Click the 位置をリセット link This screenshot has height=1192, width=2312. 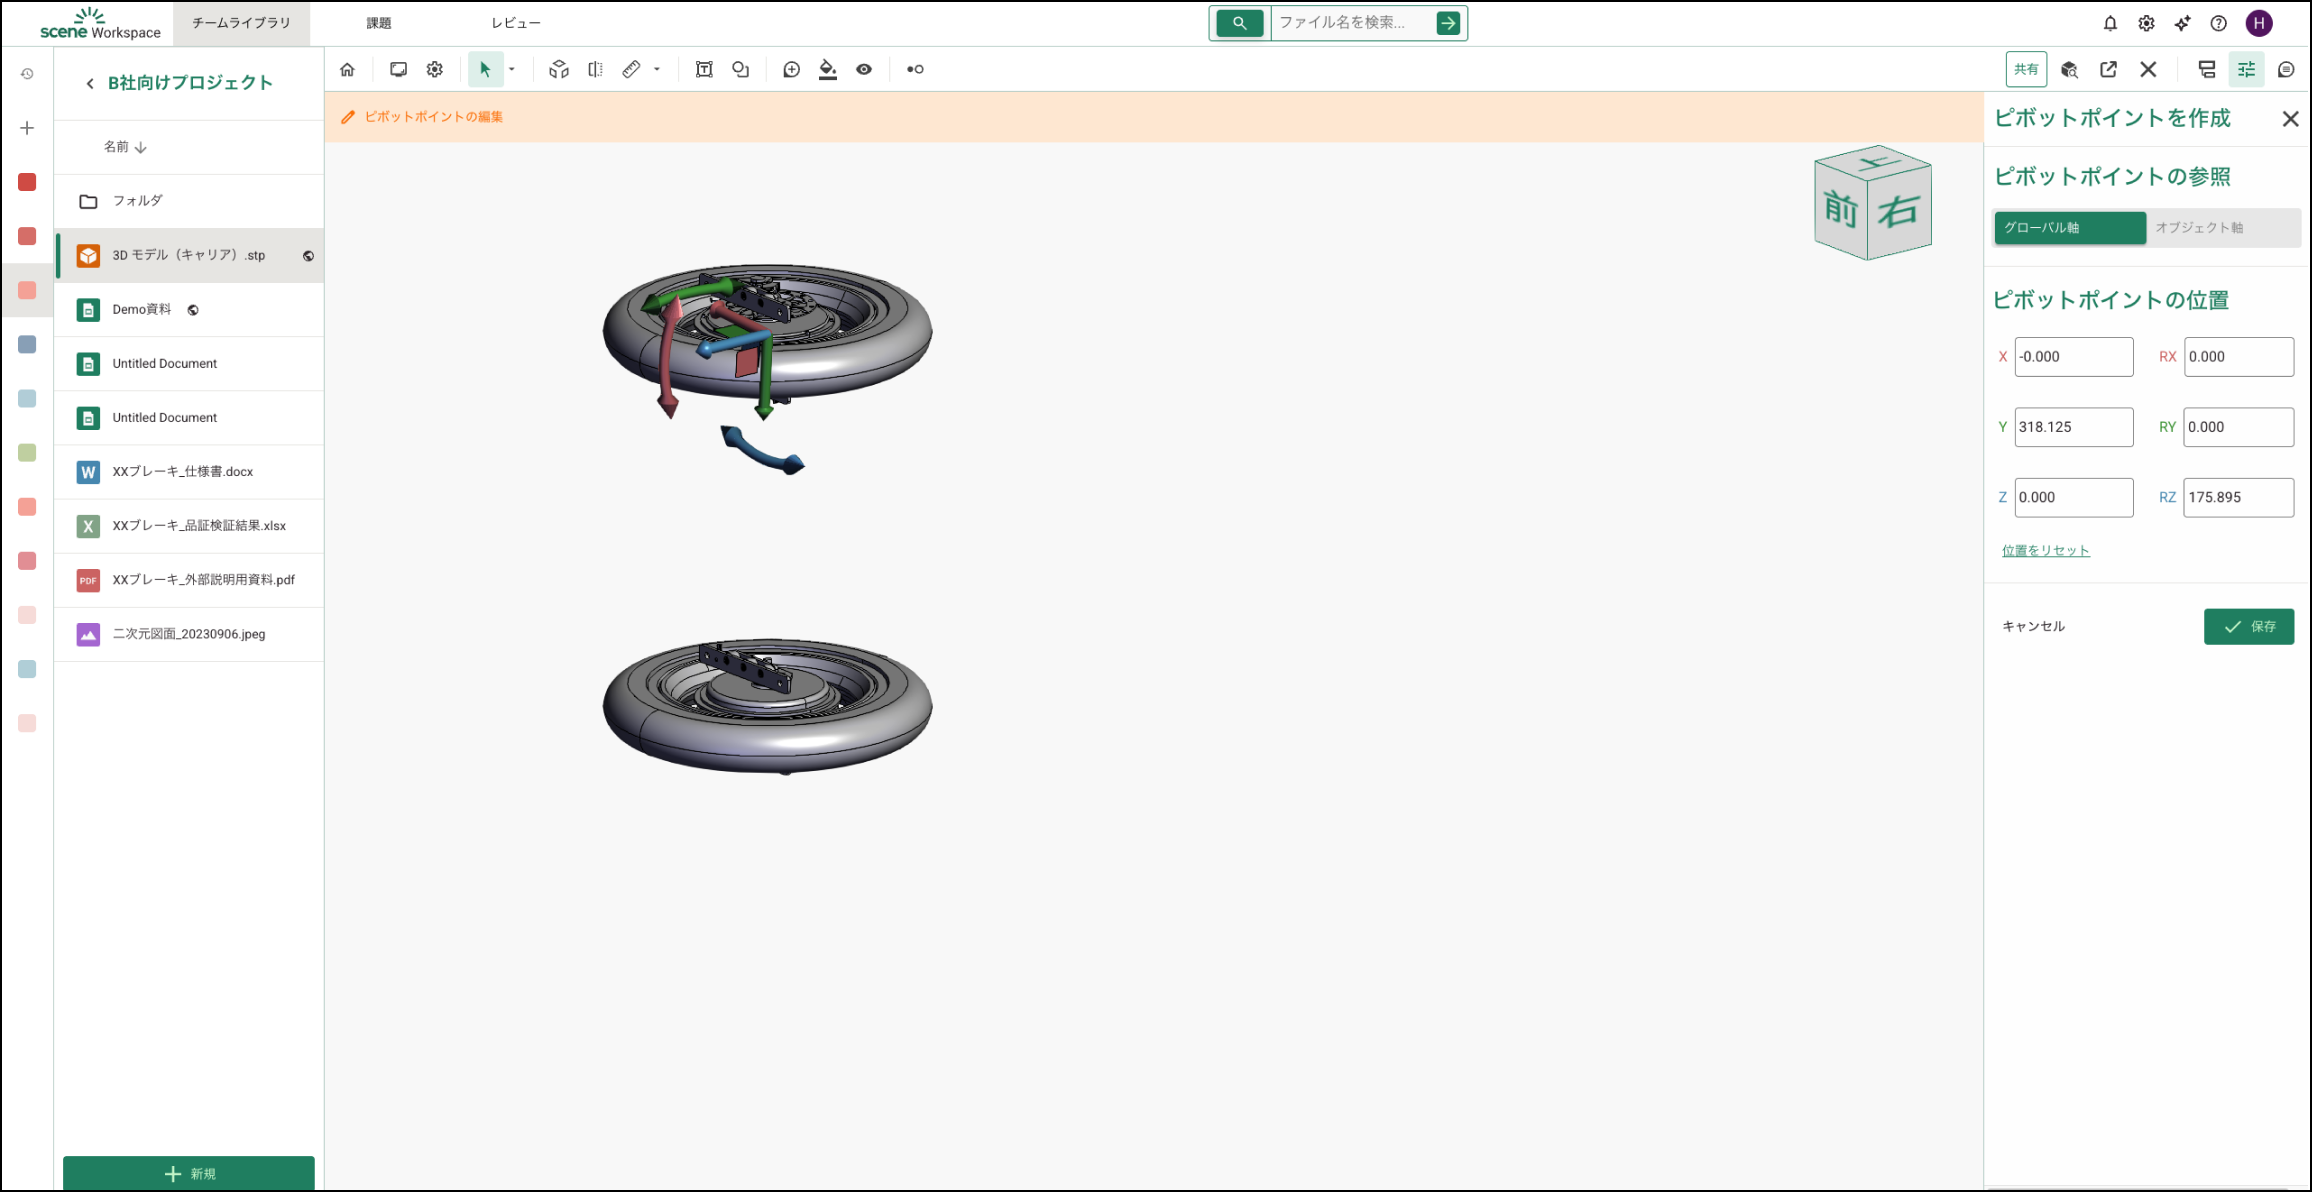point(2045,551)
